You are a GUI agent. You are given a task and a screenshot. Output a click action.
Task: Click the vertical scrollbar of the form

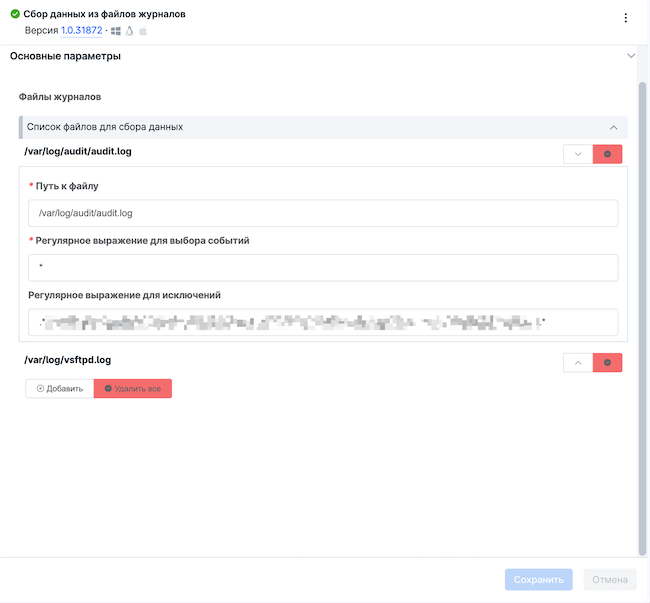642,300
